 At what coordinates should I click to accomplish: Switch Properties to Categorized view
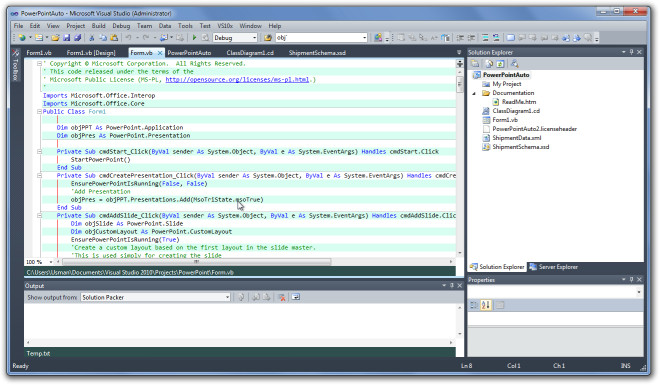[474, 305]
